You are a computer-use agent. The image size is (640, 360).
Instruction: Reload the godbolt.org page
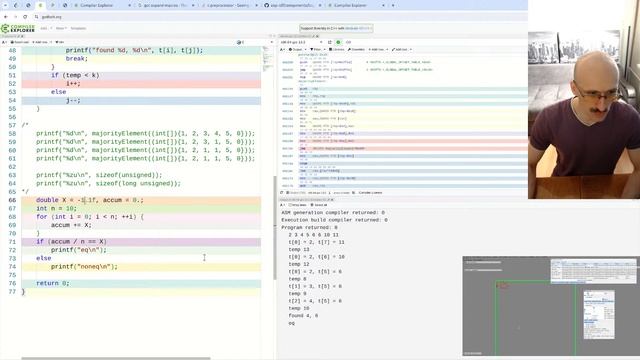coord(25,17)
